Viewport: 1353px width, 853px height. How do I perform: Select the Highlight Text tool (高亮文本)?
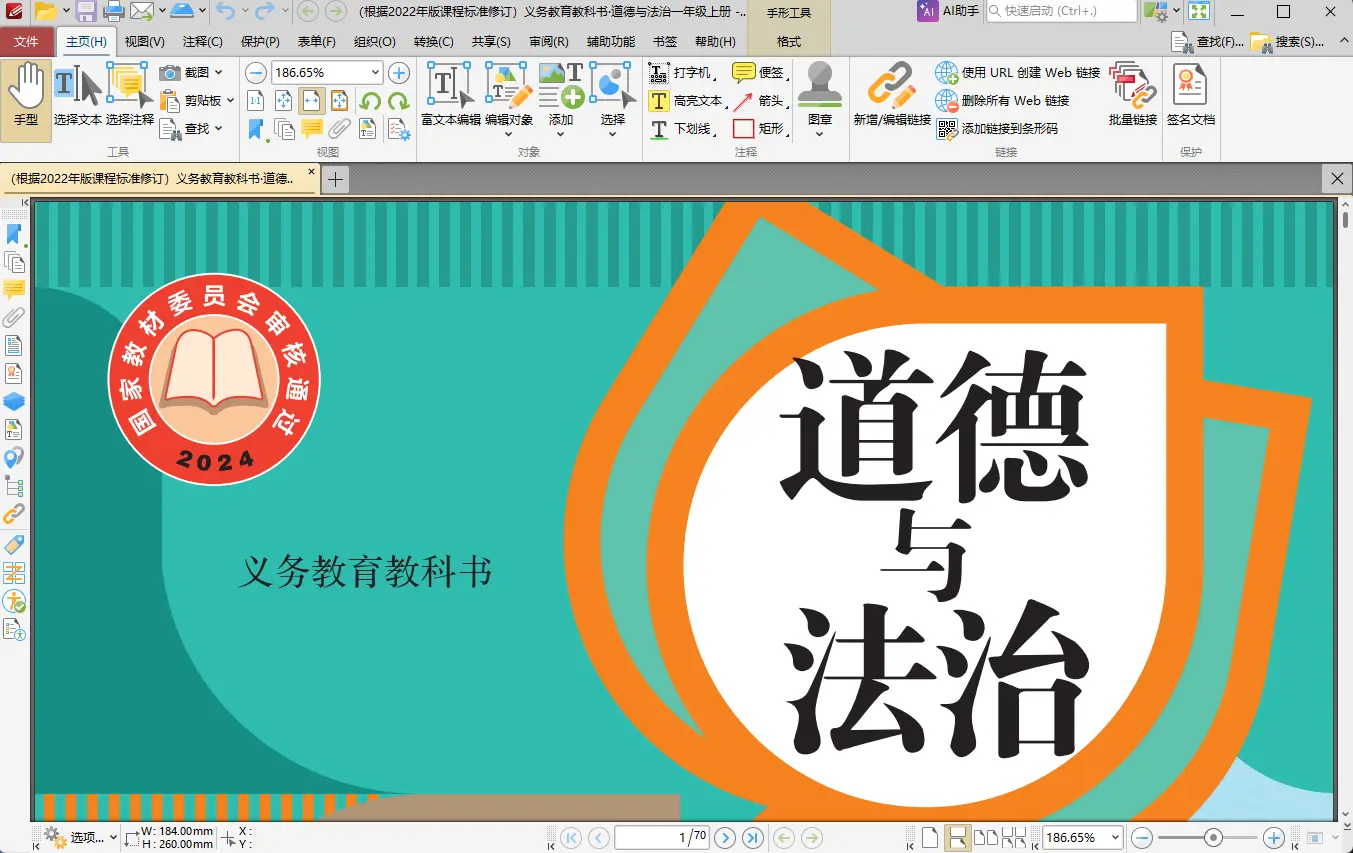pos(686,101)
